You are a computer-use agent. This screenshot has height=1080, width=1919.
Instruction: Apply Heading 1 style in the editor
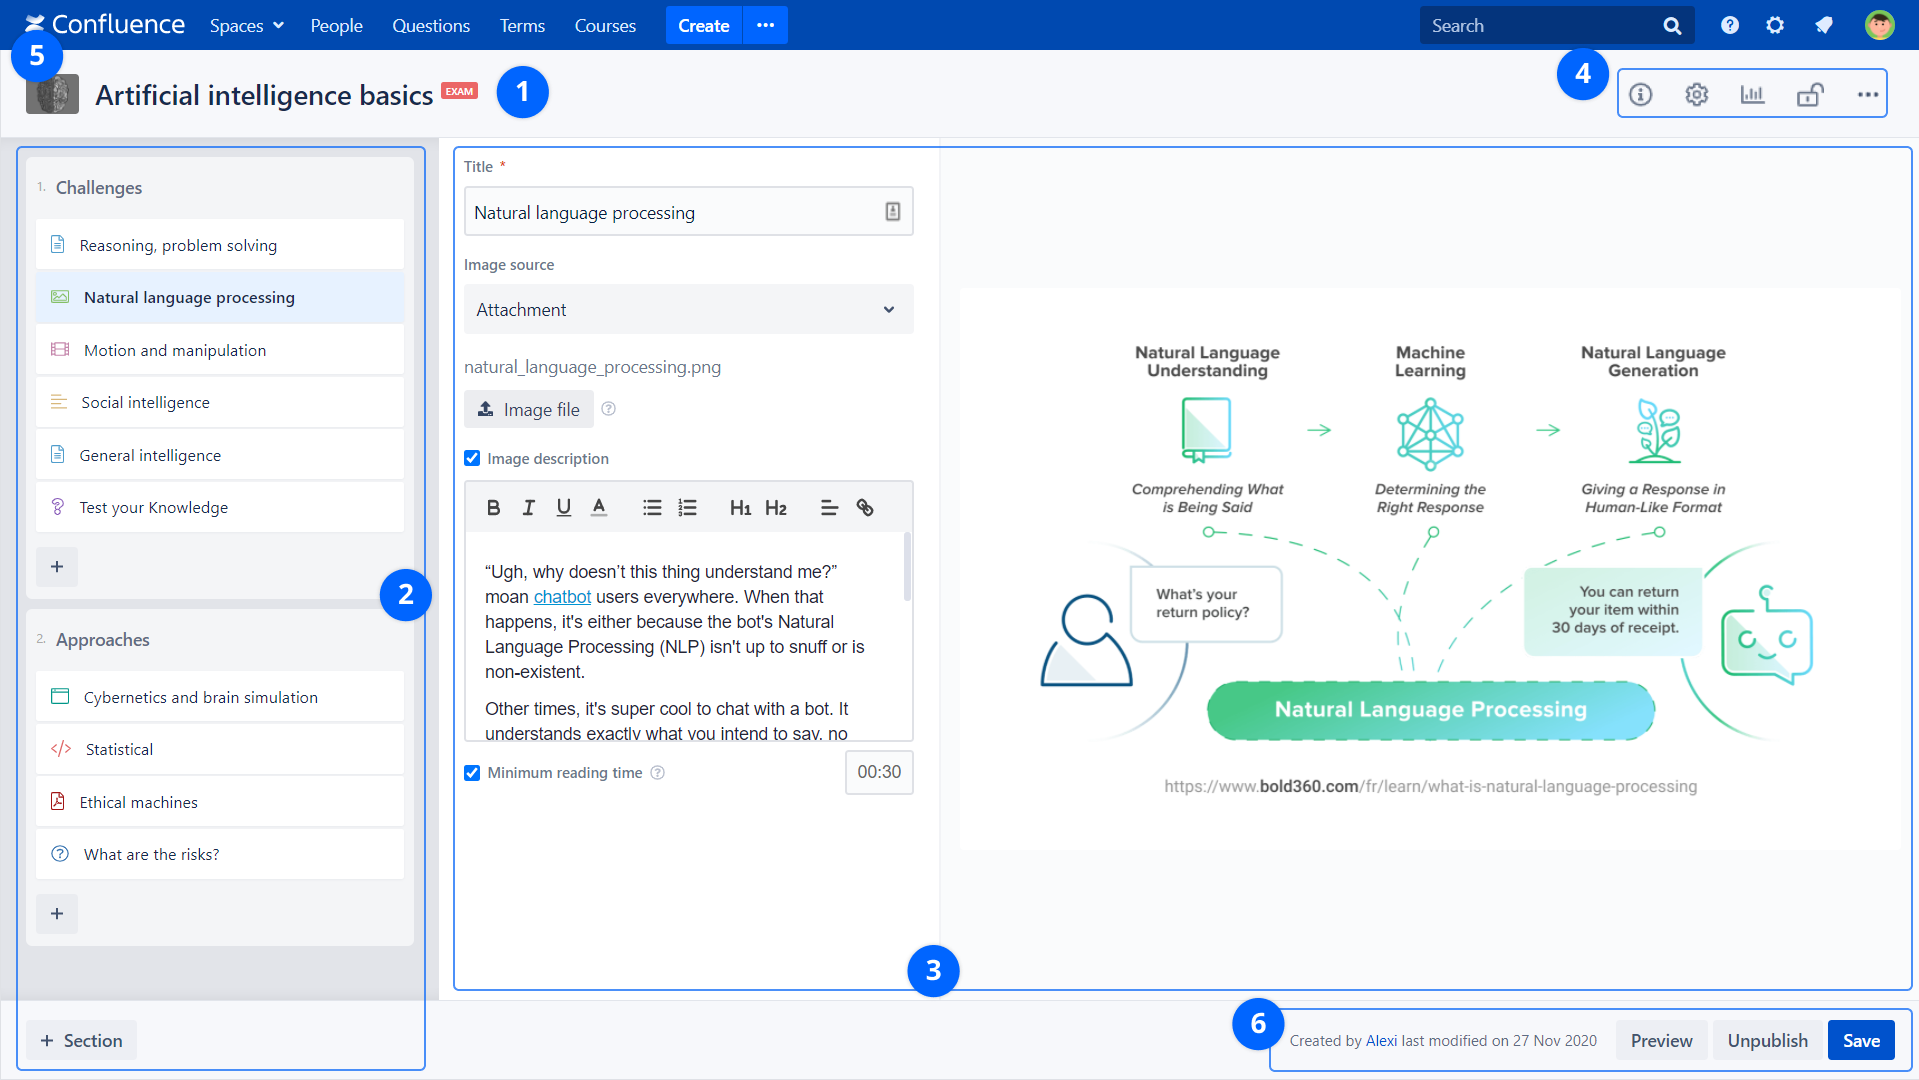point(740,507)
